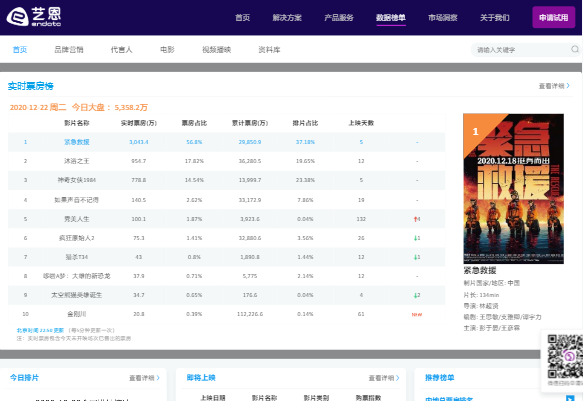Screen dimensions: 583x401
Task: Switch to the 代言人 tab
Action: tap(122, 49)
